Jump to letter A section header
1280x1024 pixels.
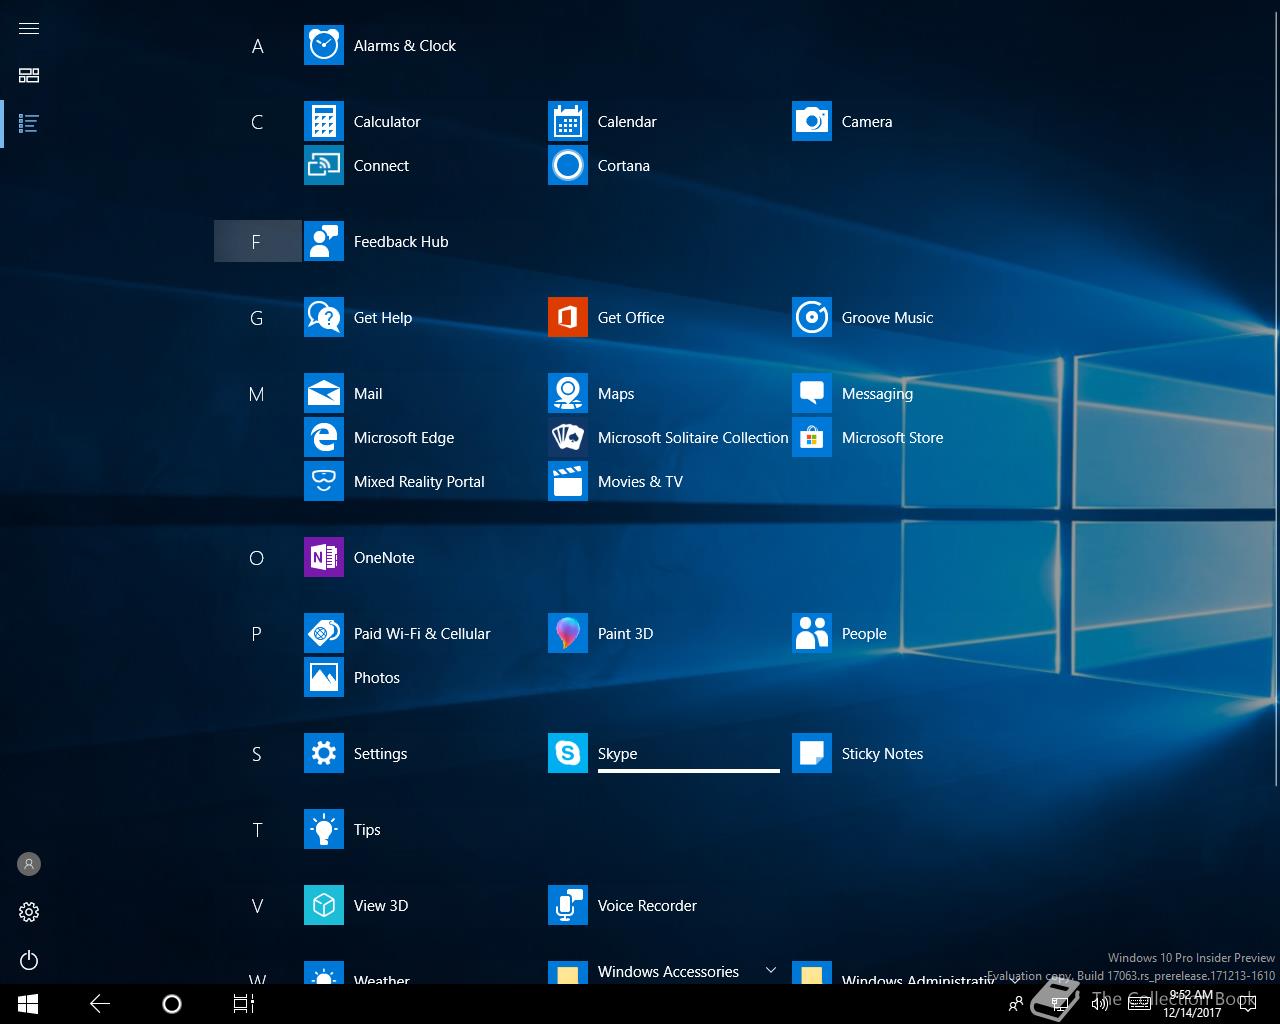(x=257, y=46)
